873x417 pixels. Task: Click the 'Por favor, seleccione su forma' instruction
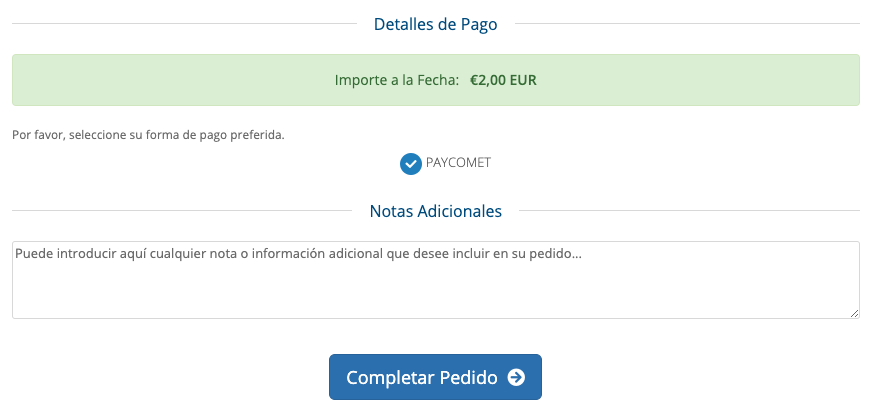point(95,135)
